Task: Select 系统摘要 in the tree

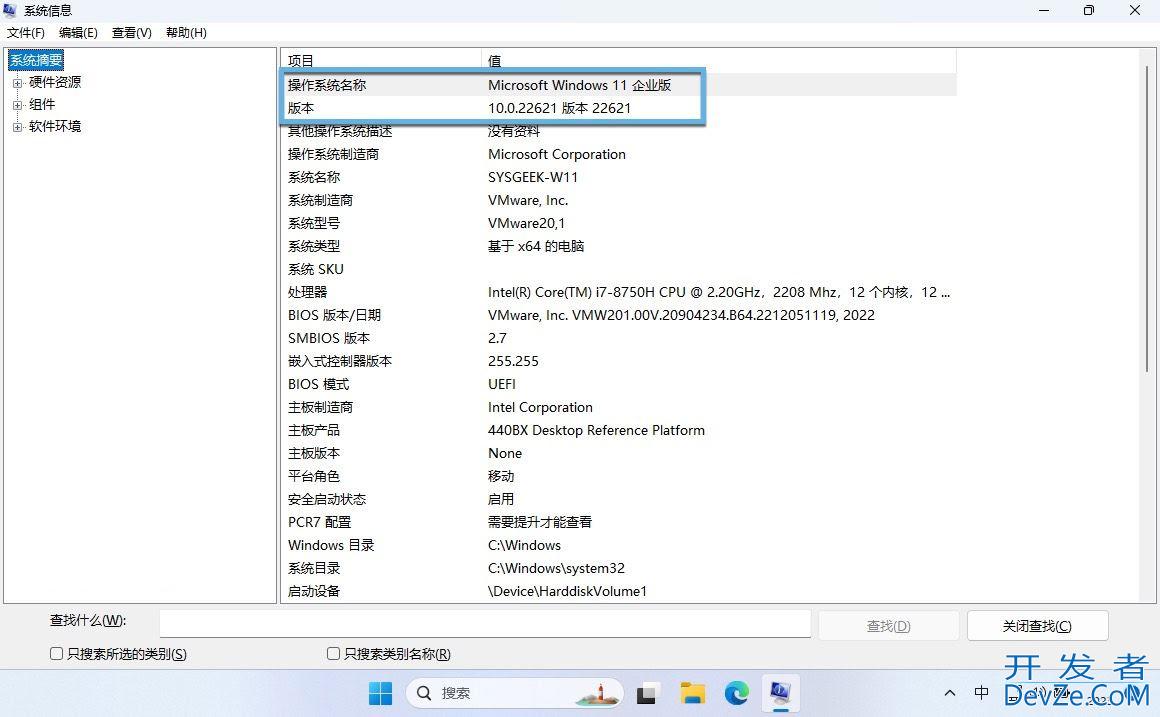Action: (x=36, y=60)
